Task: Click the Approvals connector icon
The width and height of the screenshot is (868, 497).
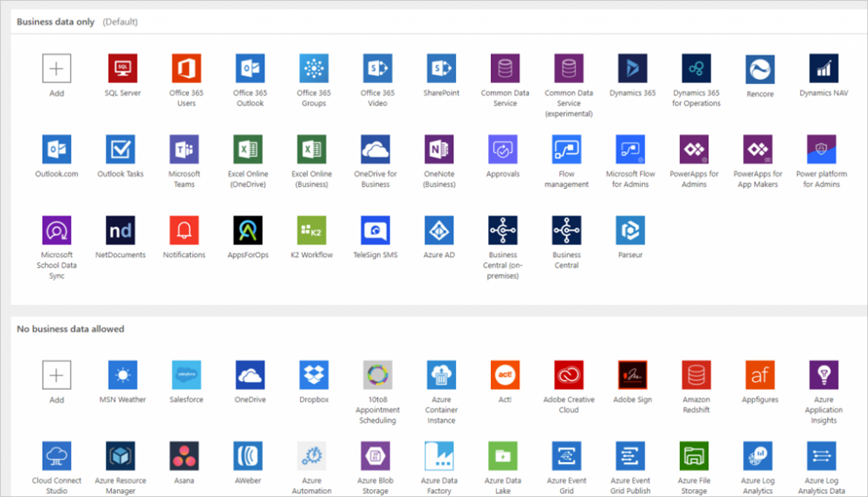Action: 503,149
